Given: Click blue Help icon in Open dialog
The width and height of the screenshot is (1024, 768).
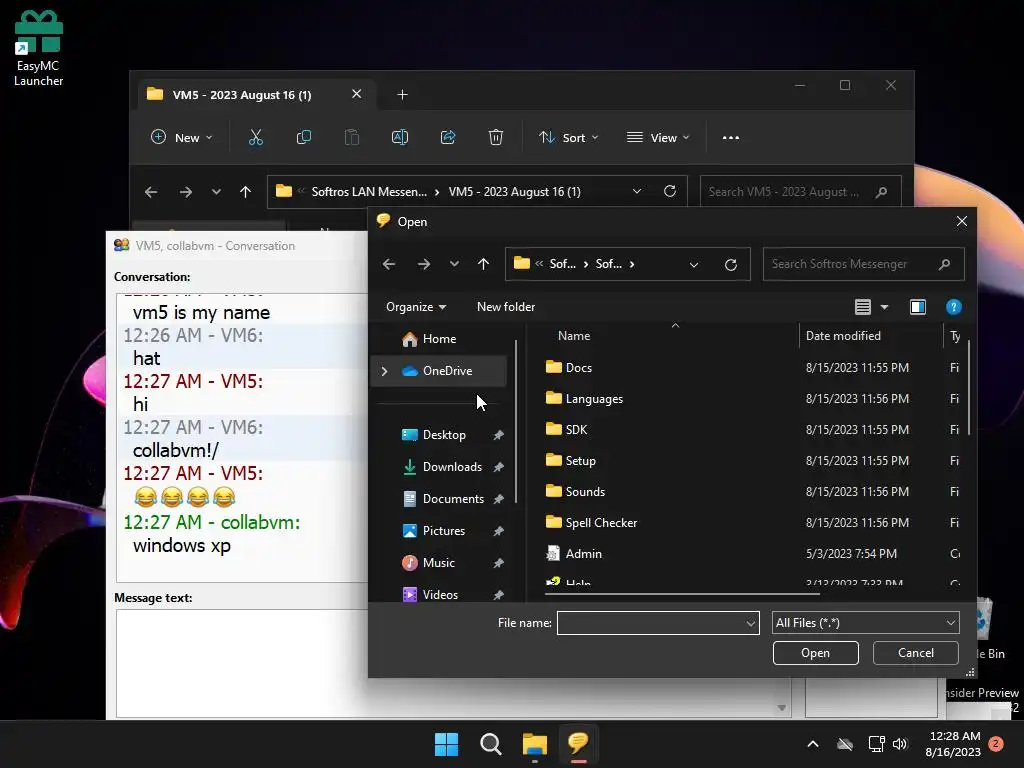Looking at the screenshot, I should pyautogui.click(x=953, y=307).
